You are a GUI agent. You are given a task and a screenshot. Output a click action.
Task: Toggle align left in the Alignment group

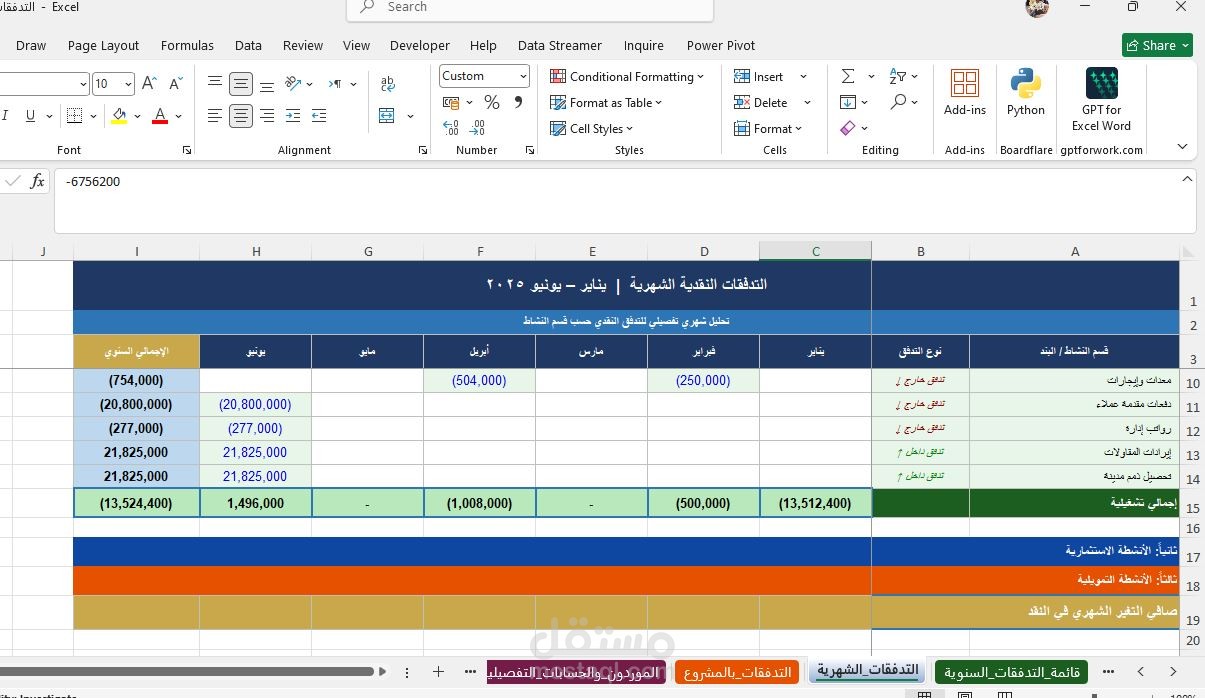click(x=215, y=116)
